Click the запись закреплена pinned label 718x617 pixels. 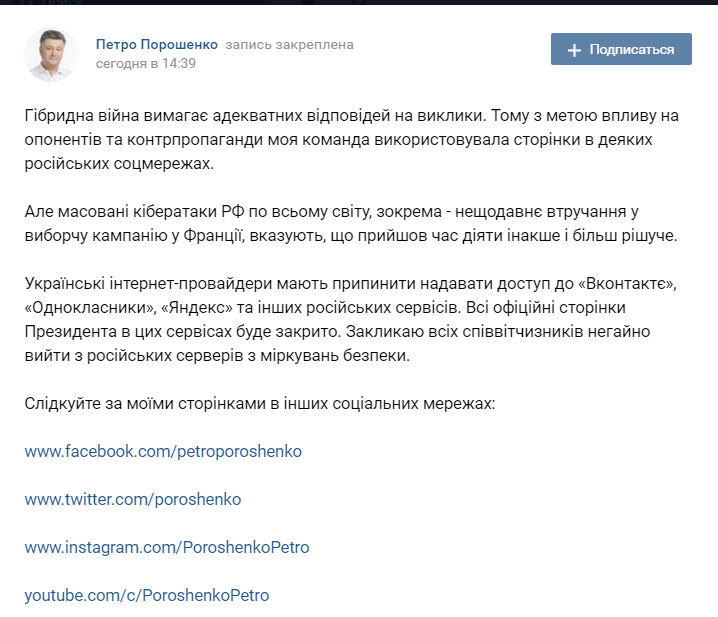289,45
